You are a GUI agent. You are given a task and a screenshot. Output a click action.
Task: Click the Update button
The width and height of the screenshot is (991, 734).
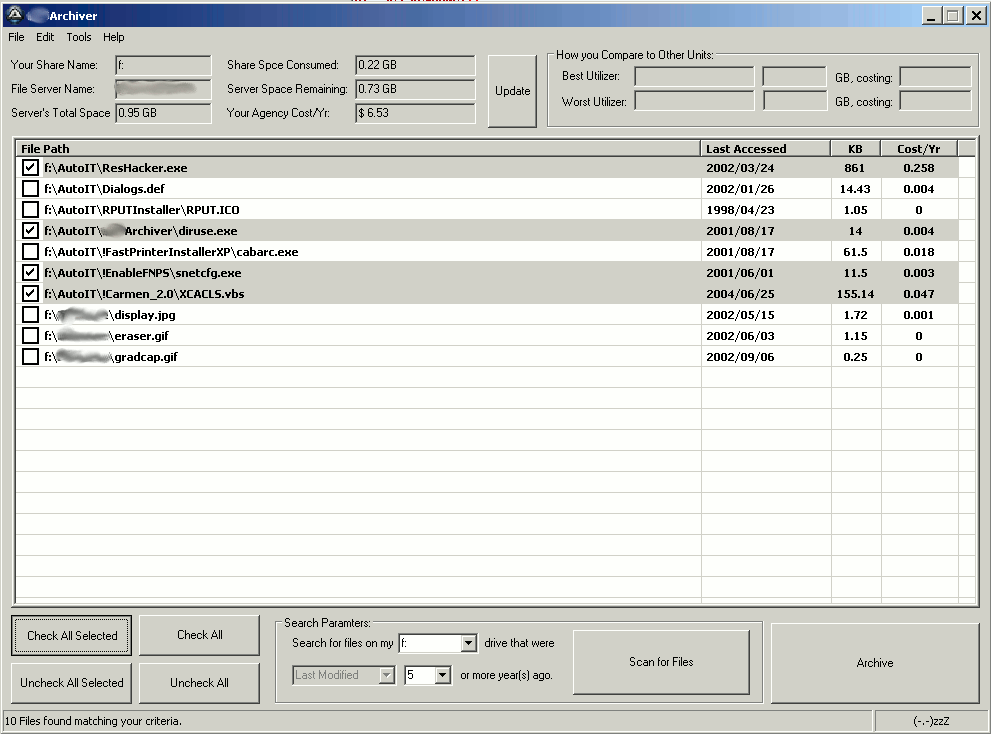[513, 91]
